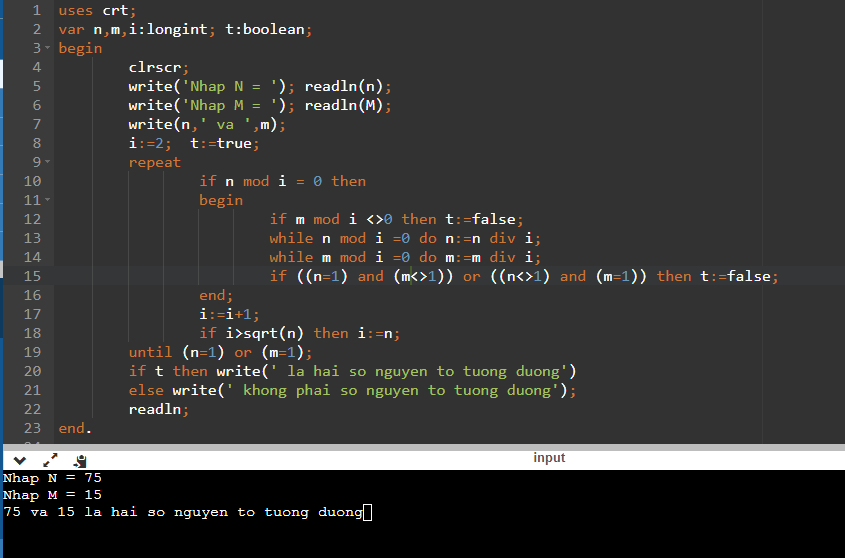Click the final 'end.' statement
The image size is (845, 558).
(x=75, y=428)
